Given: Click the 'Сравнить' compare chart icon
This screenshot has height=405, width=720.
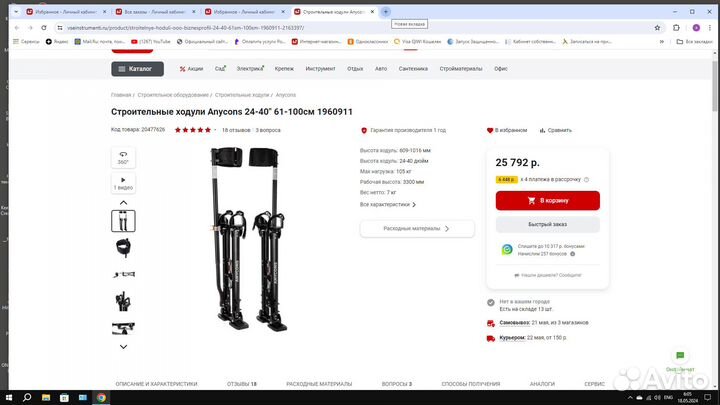Looking at the screenshot, I should click(542, 130).
